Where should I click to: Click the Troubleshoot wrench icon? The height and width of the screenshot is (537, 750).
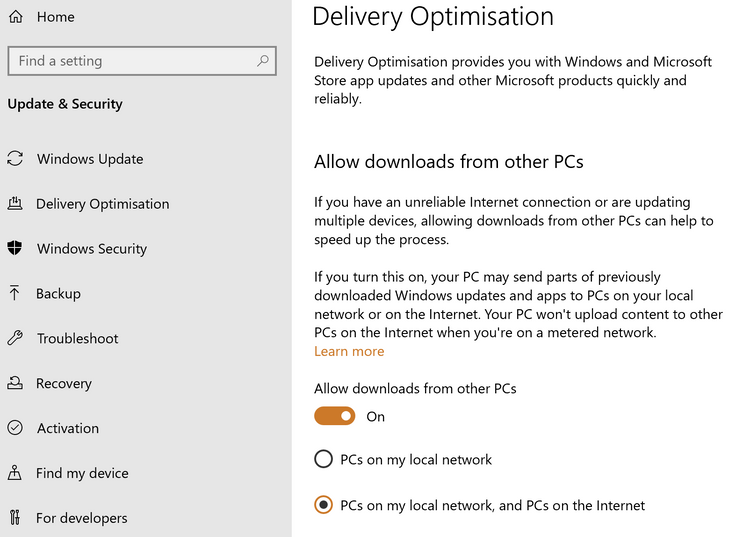(15, 338)
